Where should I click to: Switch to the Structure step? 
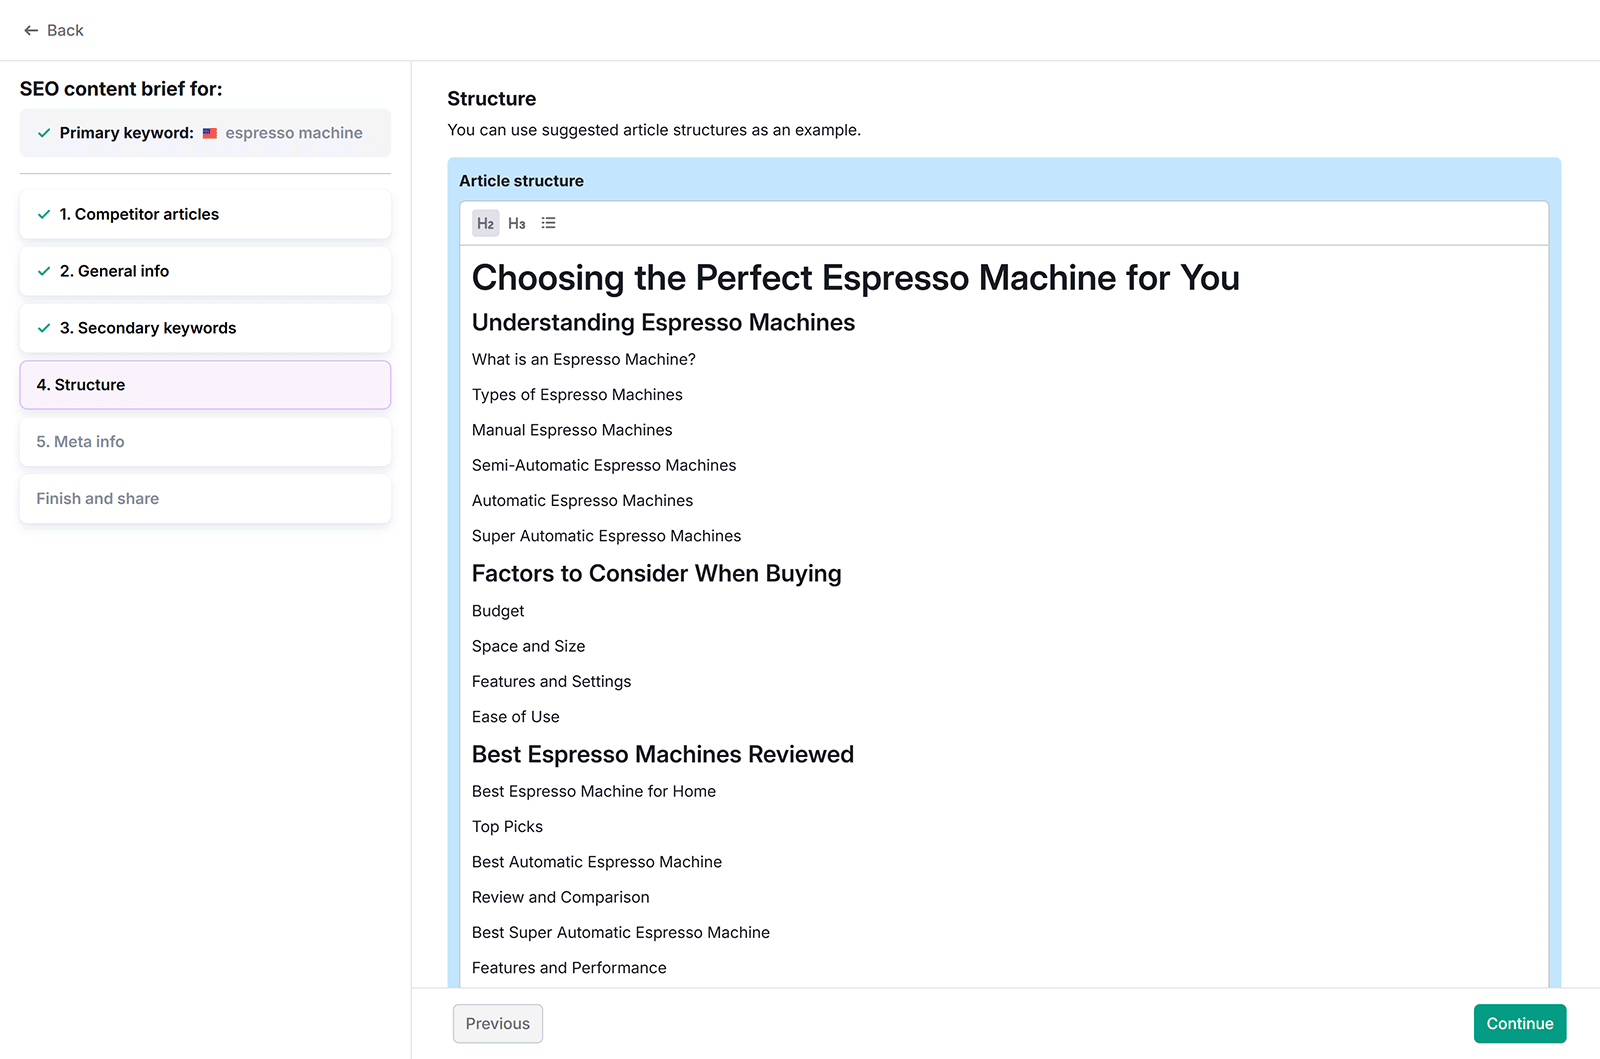(x=204, y=384)
